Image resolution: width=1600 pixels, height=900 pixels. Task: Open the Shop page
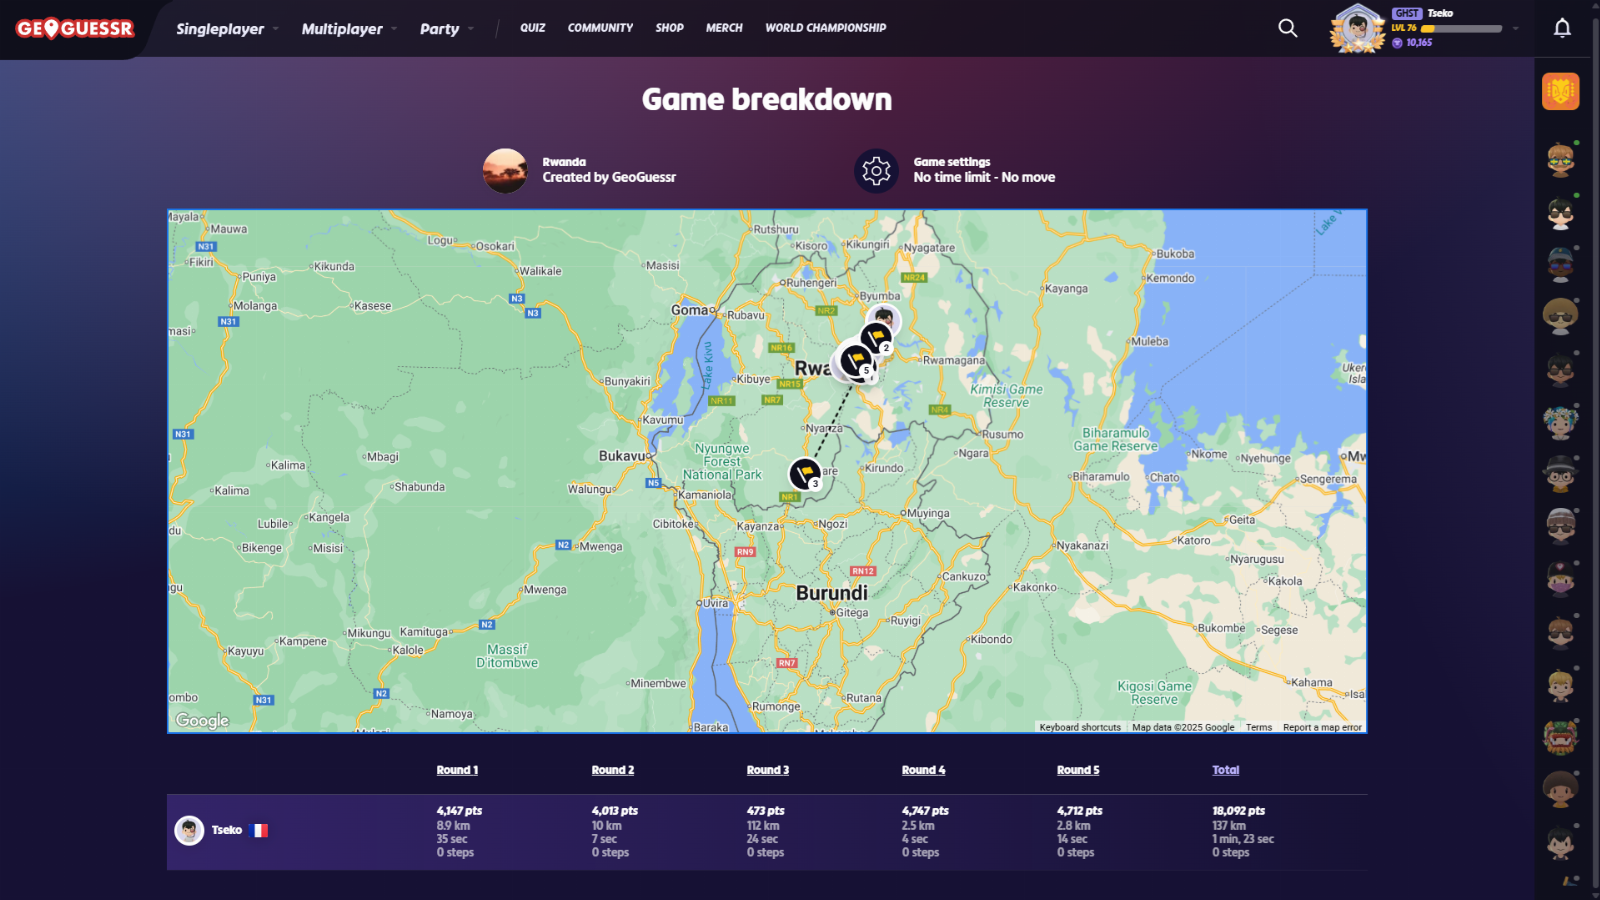point(669,28)
